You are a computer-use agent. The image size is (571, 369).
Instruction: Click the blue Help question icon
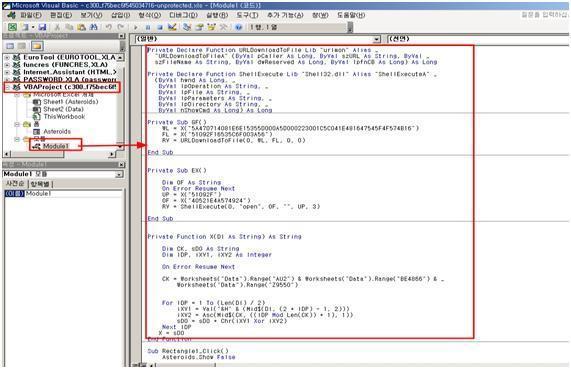[239, 27]
